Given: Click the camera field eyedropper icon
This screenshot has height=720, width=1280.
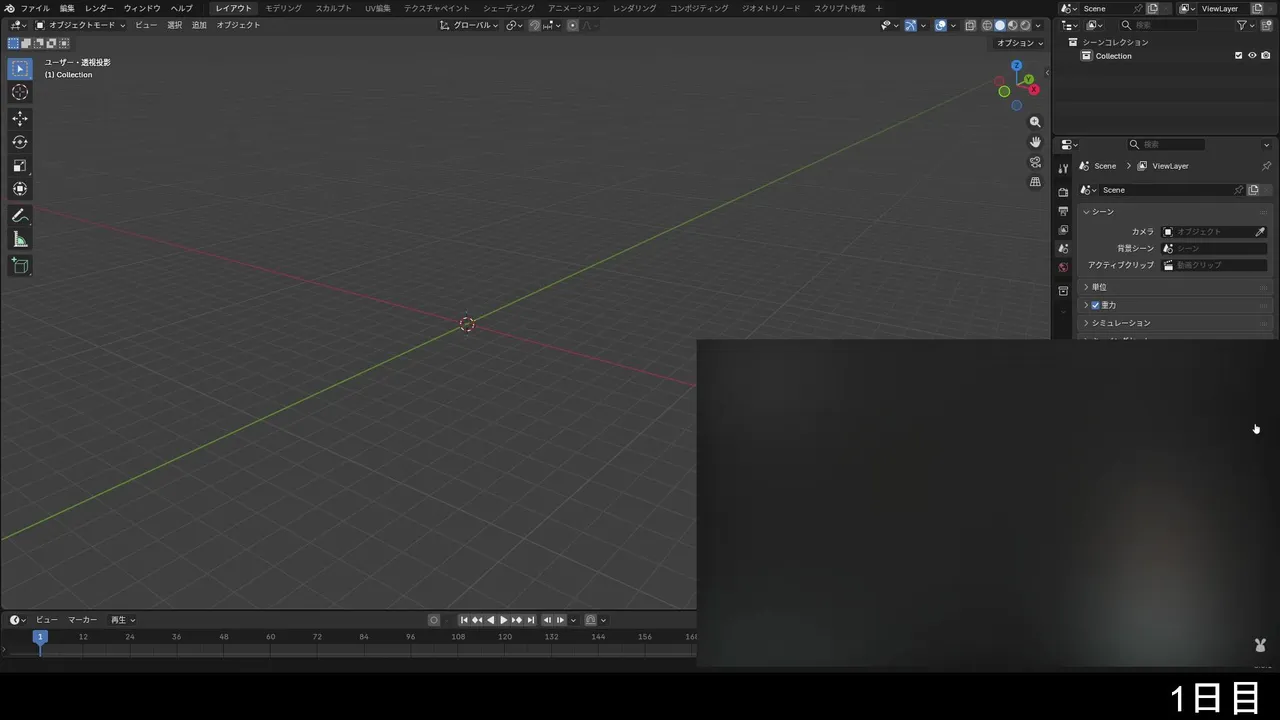Looking at the screenshot, I should (x=1260, y=232).
